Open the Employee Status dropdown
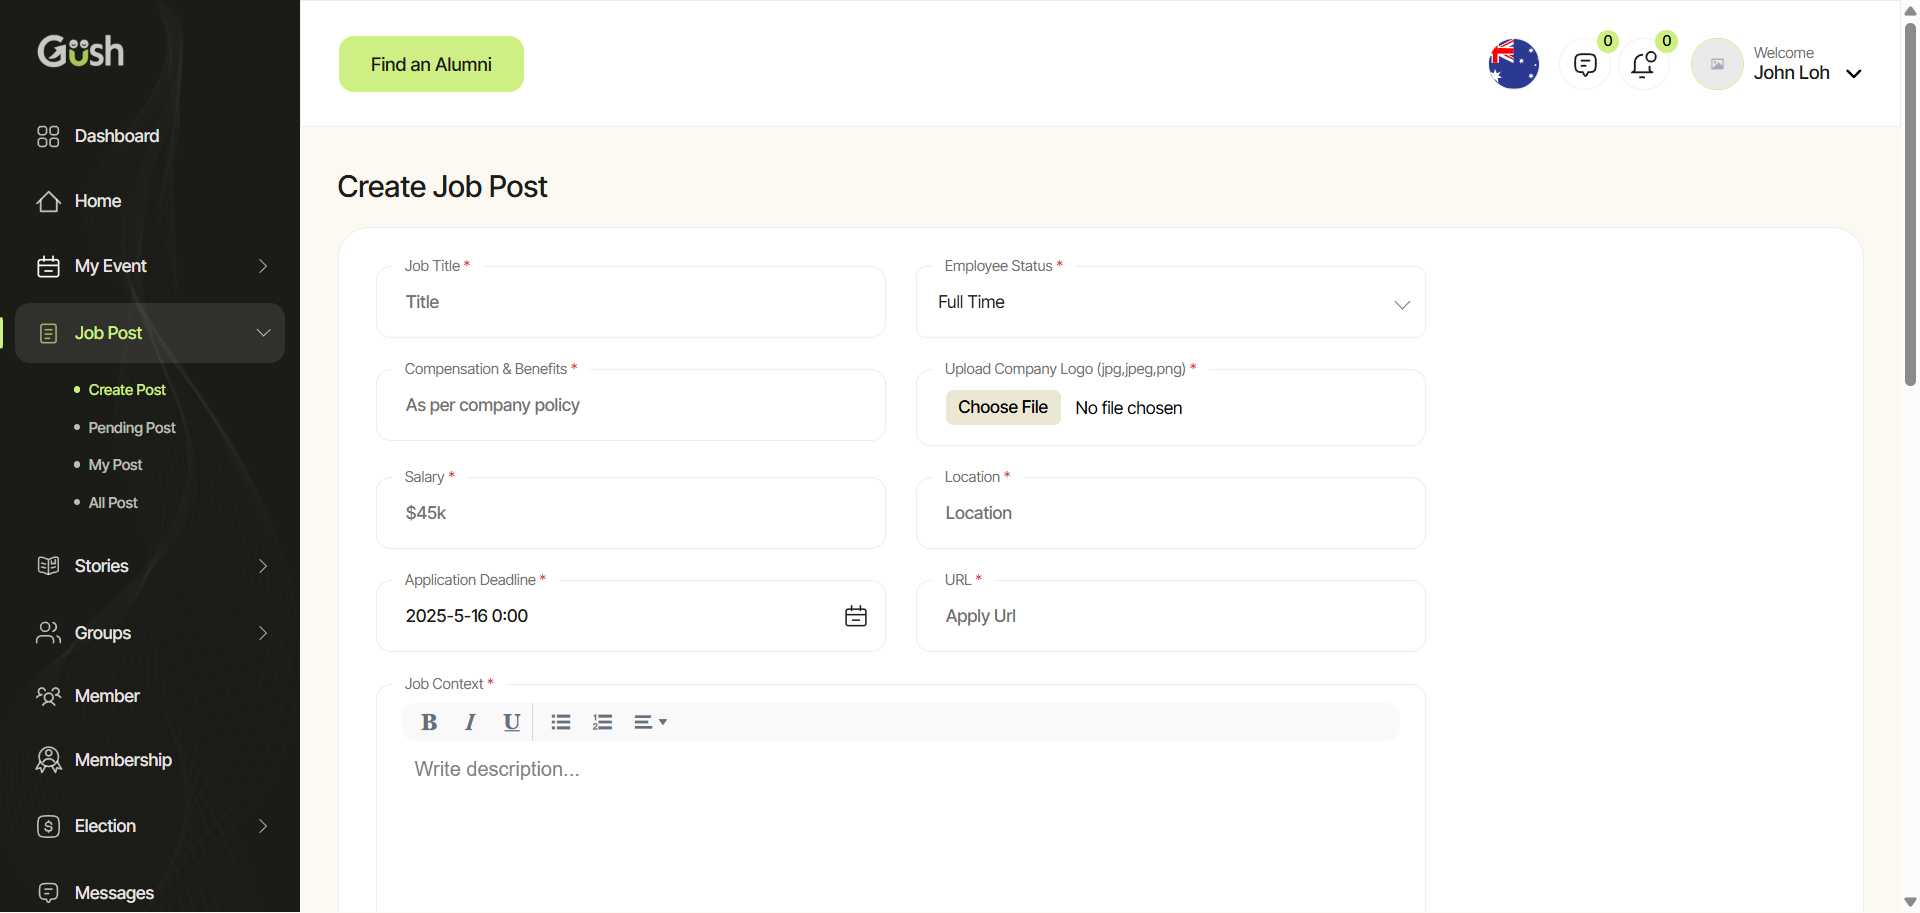 (x=1171, y=302)
